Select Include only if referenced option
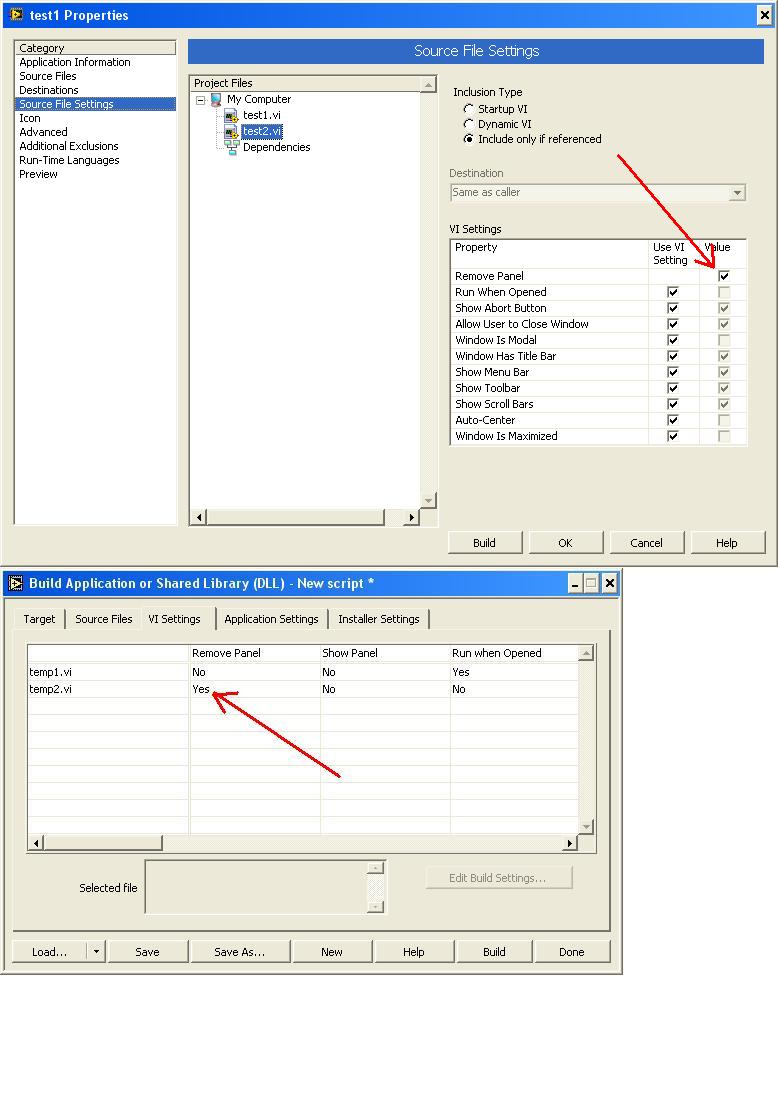778x1111 pixels. click(x=468, y=139)
